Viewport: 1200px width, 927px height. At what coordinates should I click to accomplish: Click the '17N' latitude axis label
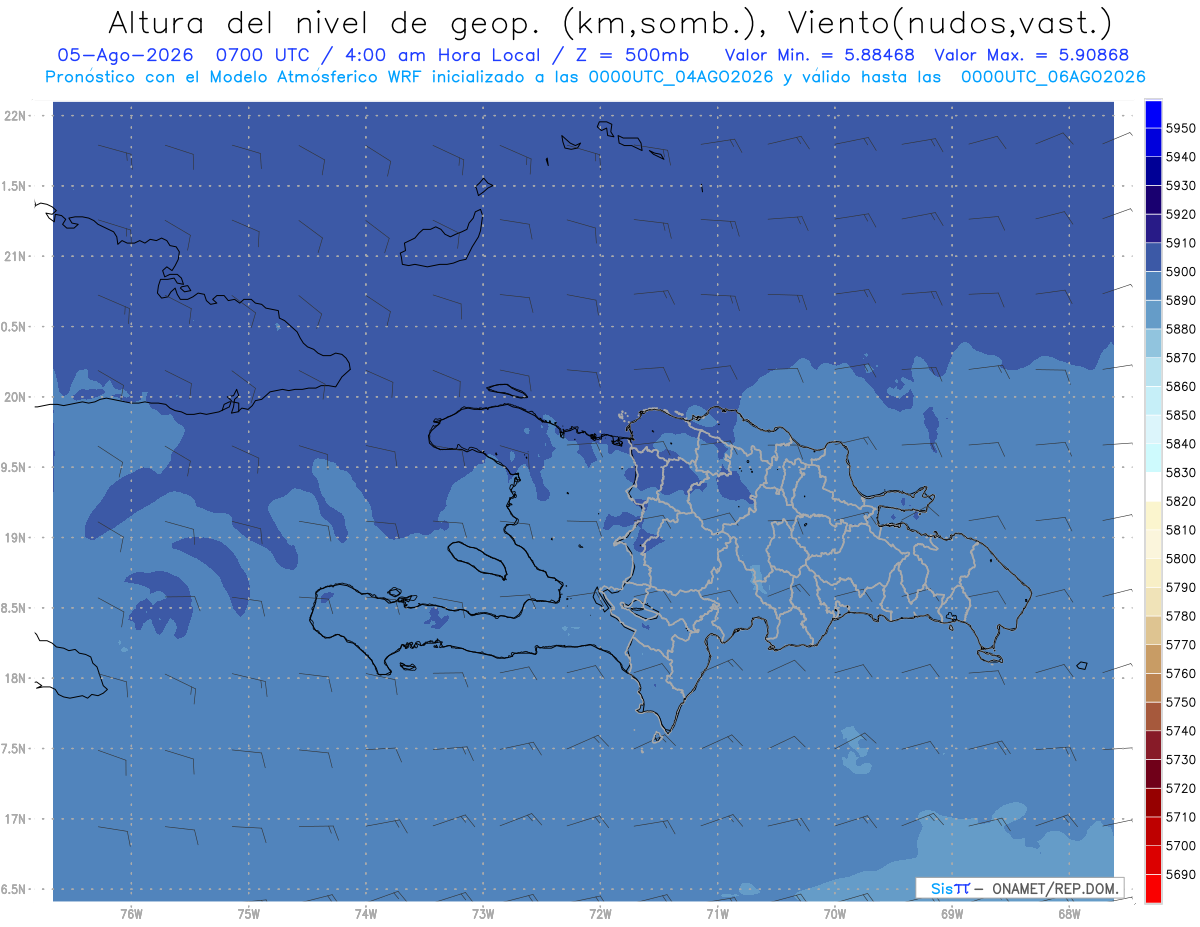coord(17,820)
